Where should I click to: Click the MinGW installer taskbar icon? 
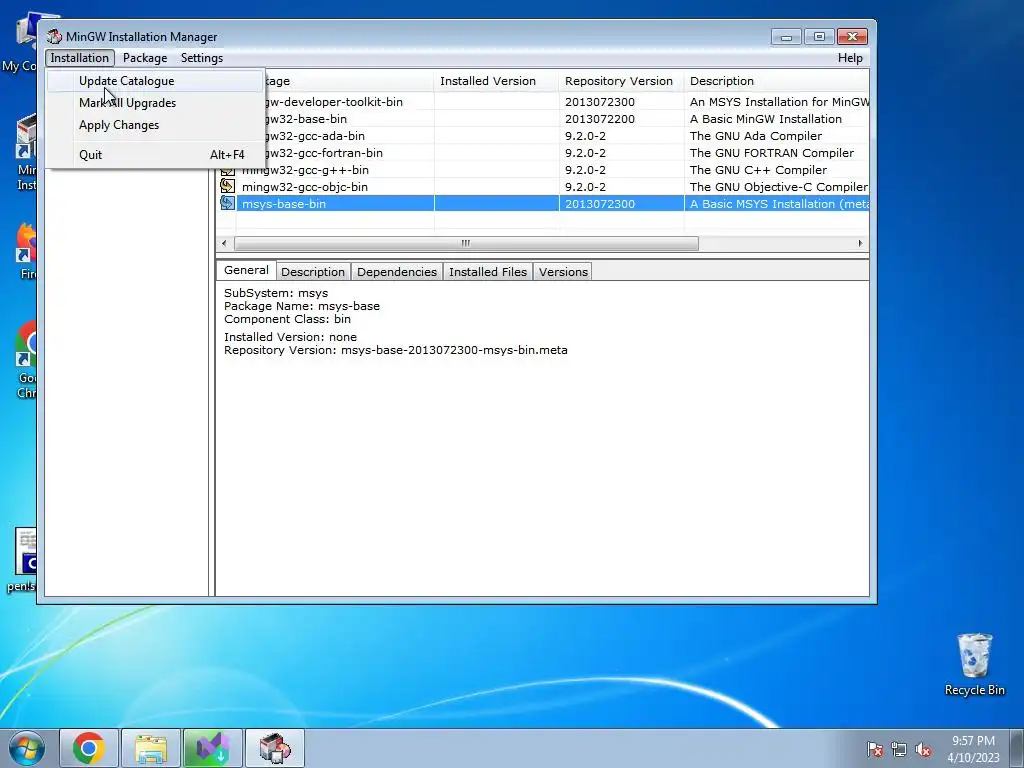click(275, 748)
